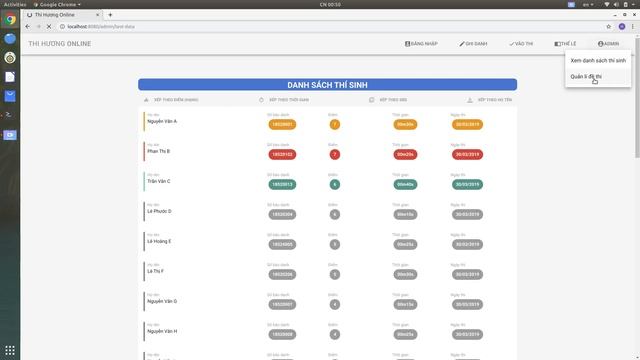Click the orange score badge of Nguyễn Văn A
The image size is (640, 360).
(335, 124)
